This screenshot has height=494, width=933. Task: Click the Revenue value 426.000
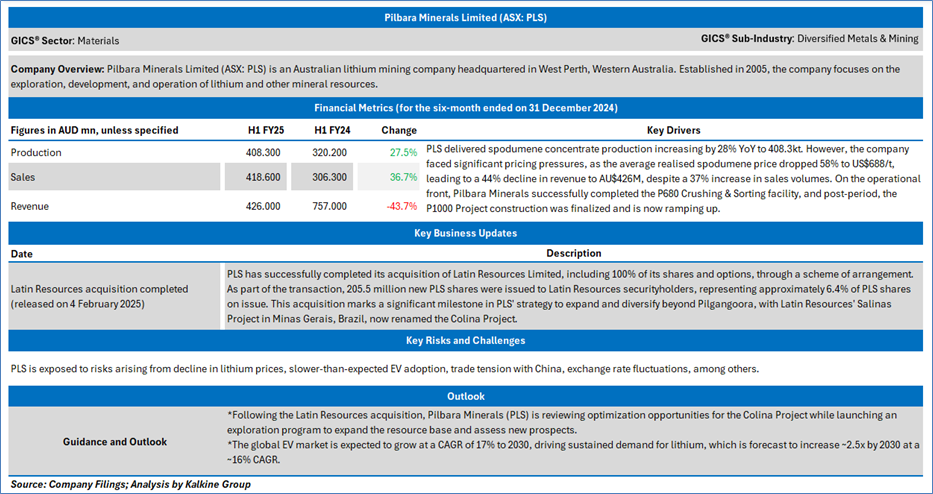(262, 207)
